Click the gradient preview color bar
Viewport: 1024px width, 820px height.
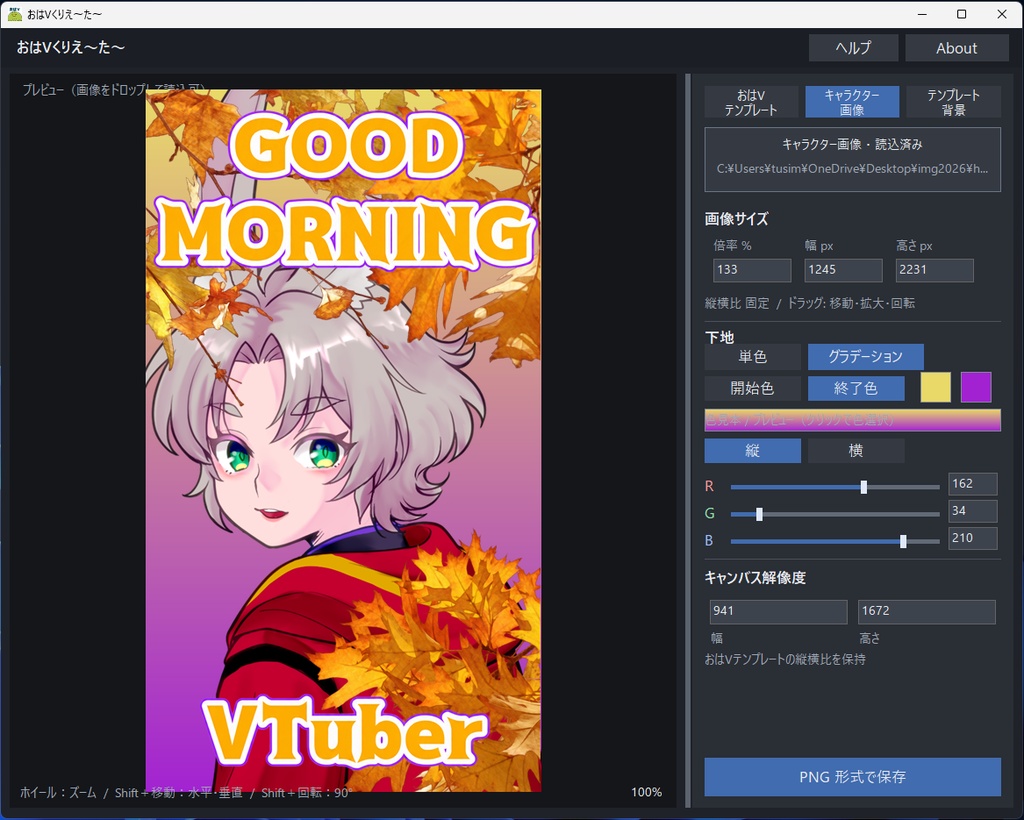click(852, 420)
